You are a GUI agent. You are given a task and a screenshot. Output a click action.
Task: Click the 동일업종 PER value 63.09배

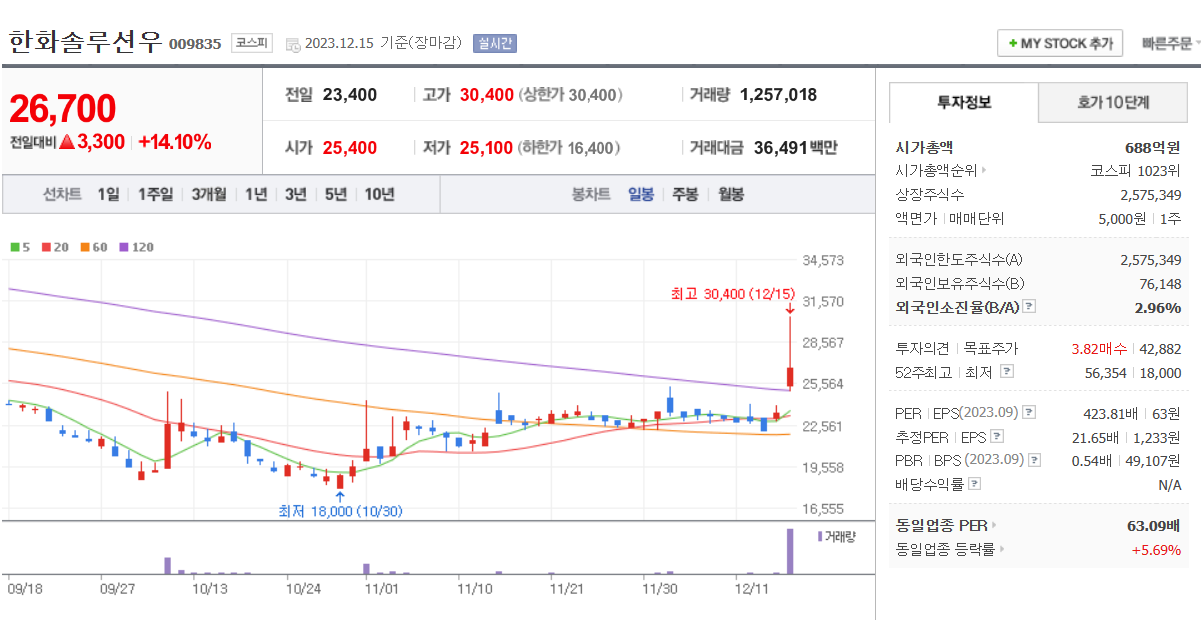1154,525
